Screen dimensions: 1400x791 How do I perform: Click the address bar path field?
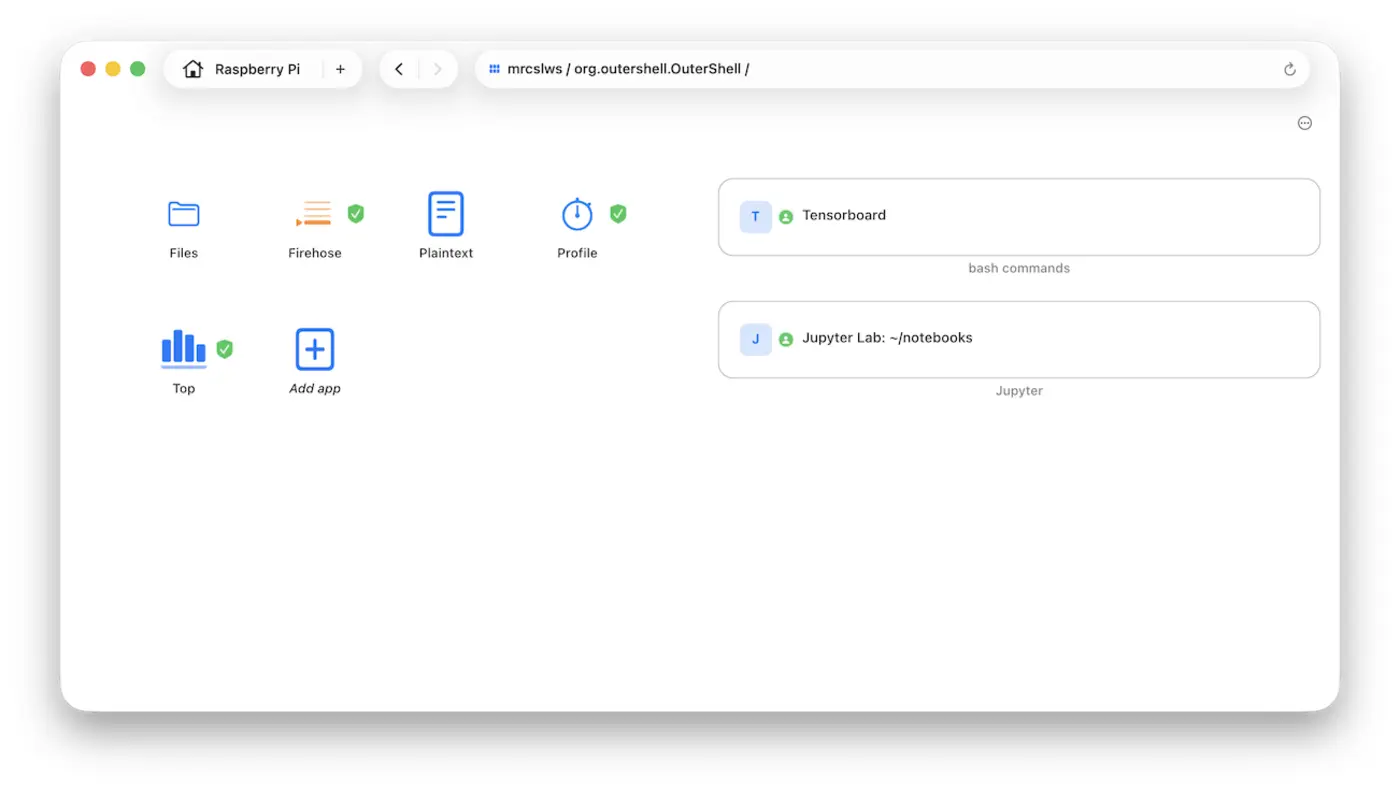click(892, 69)
